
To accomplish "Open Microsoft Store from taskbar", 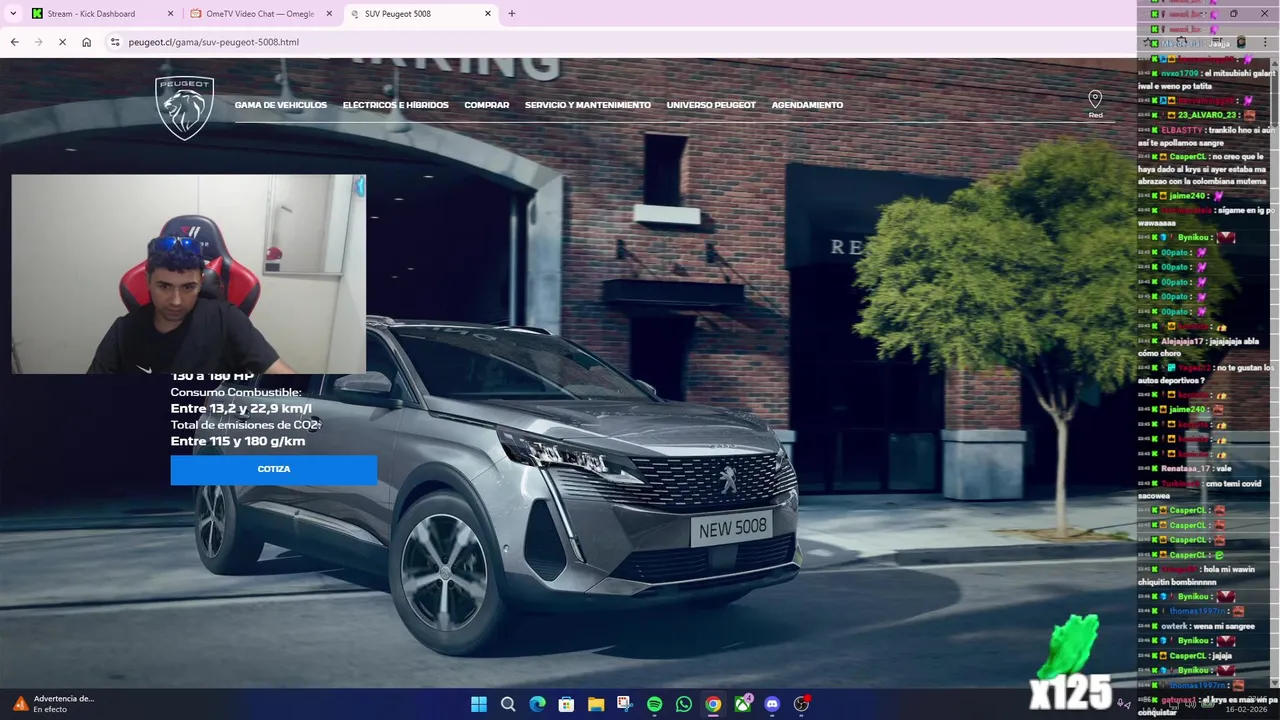I will click(x=566, y=704).
